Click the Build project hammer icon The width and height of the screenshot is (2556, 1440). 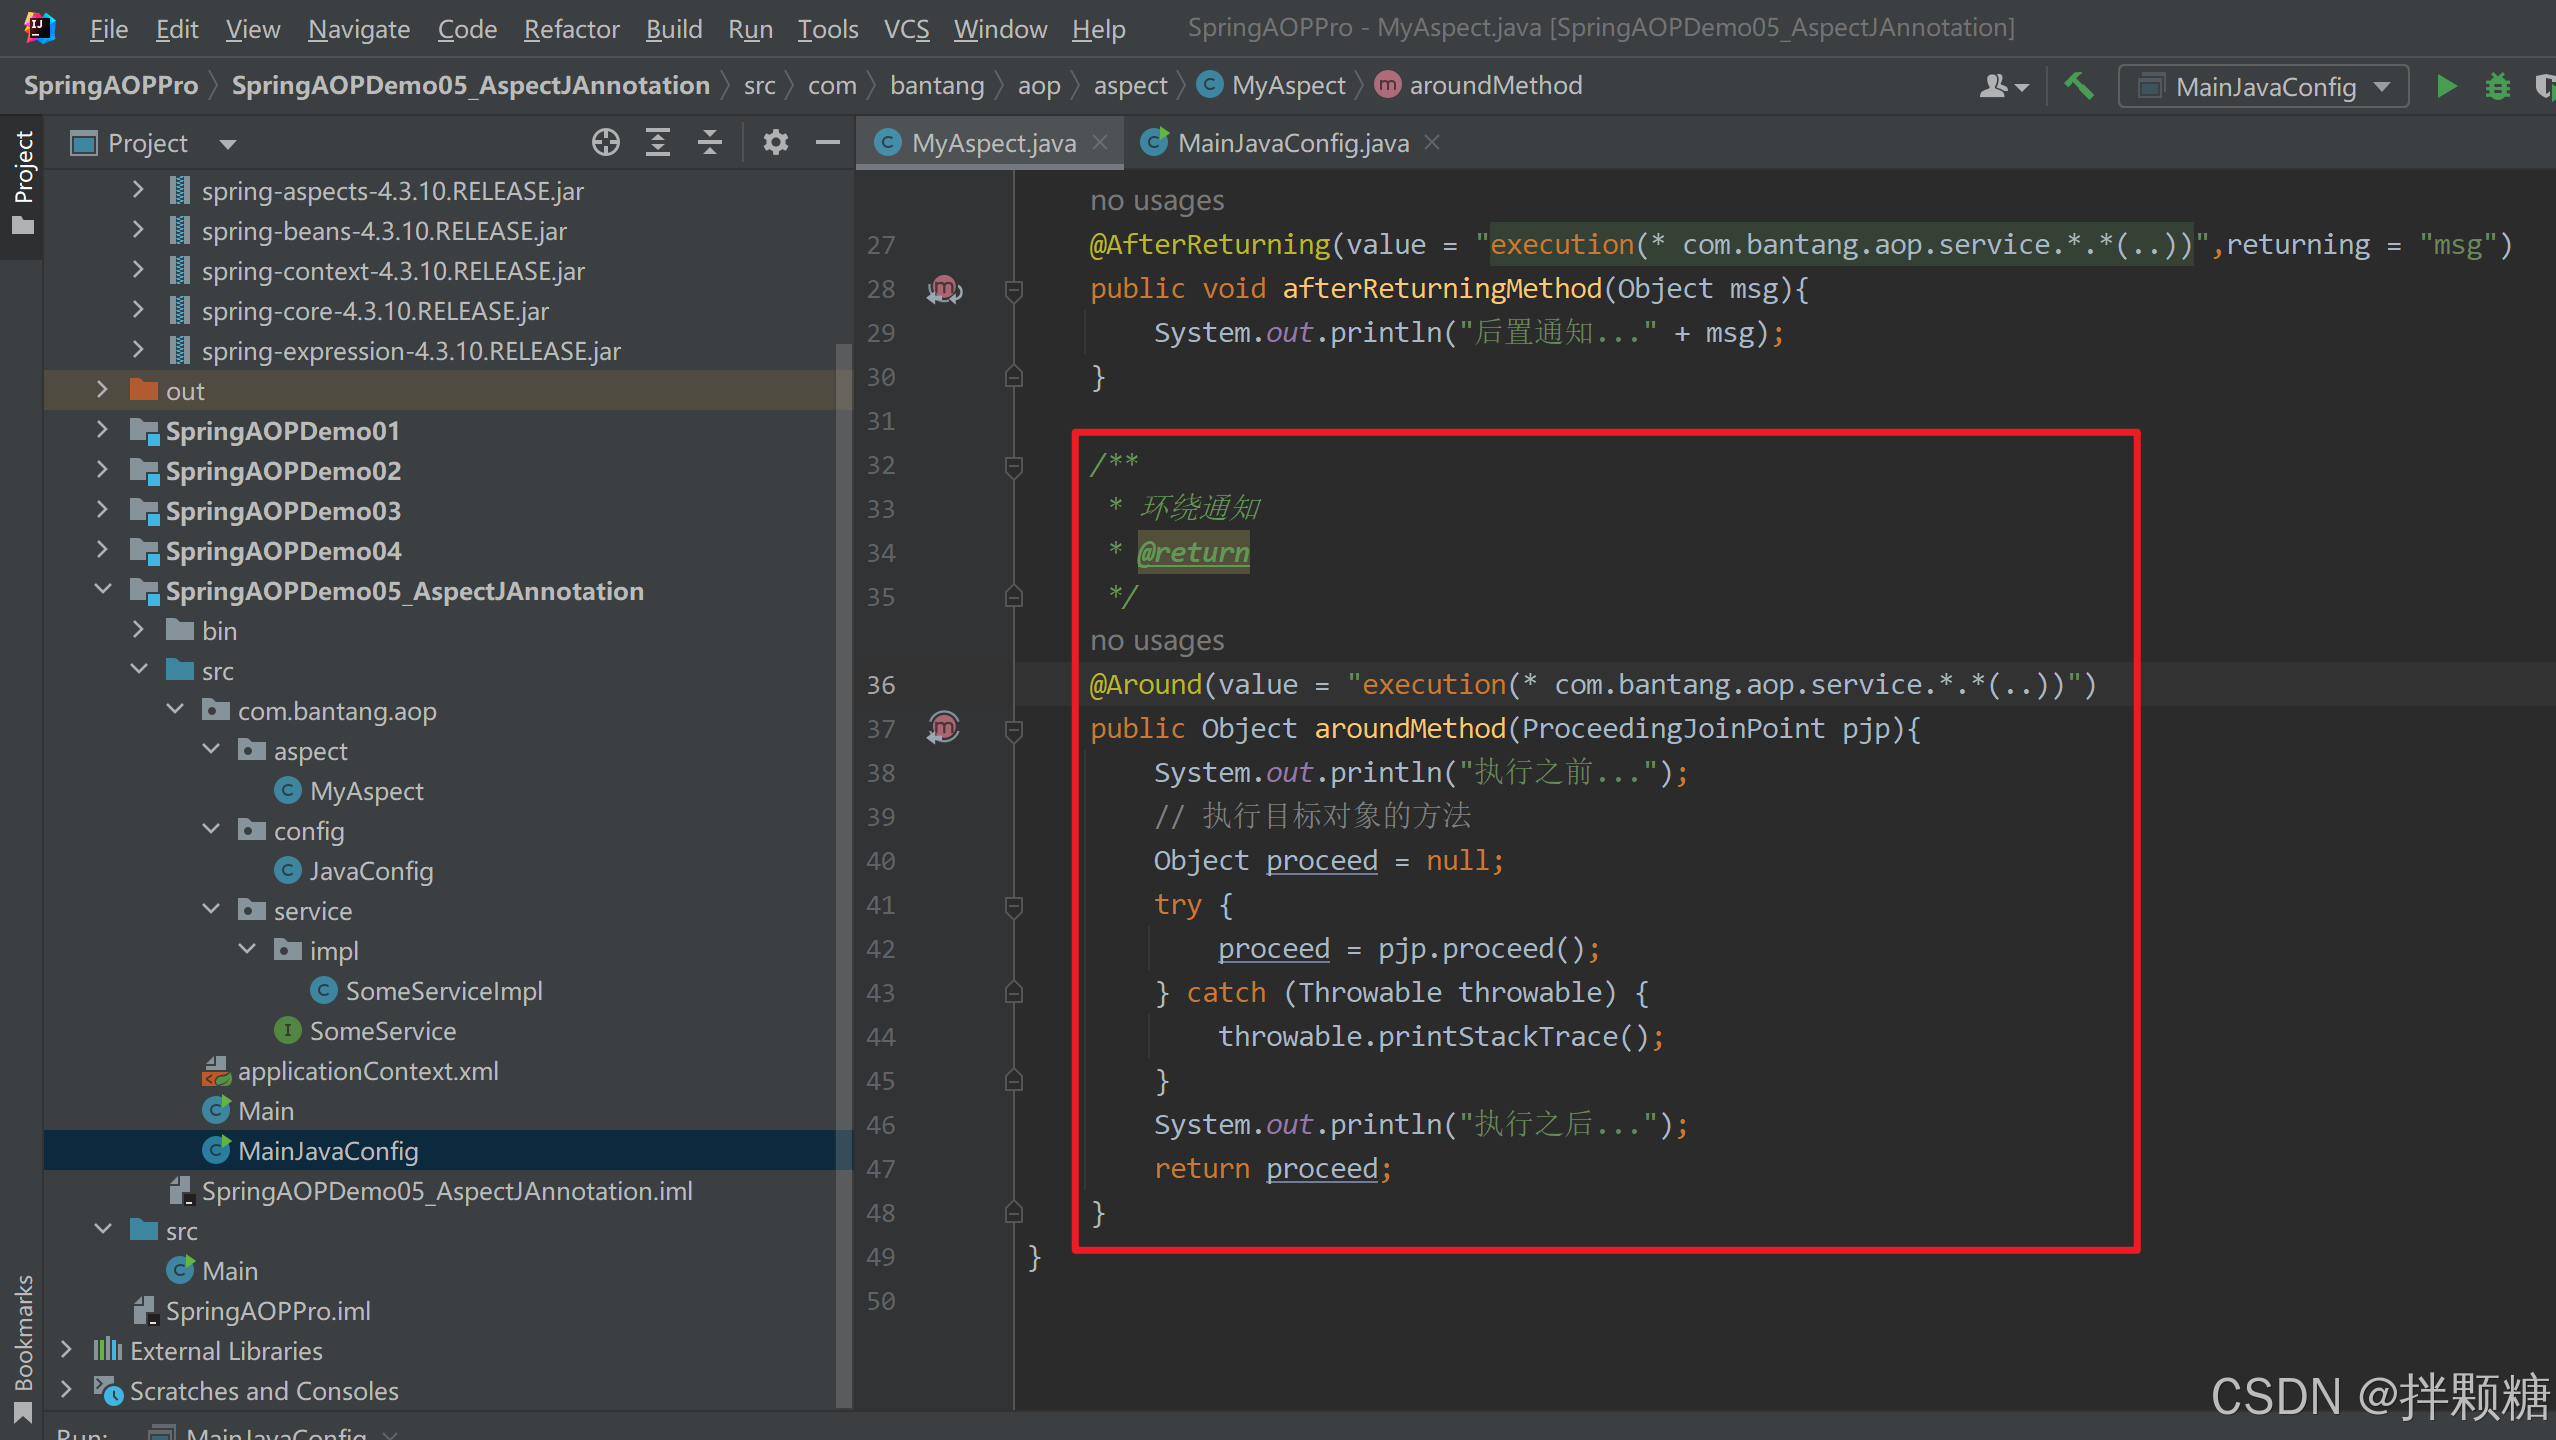(2079, 87)
